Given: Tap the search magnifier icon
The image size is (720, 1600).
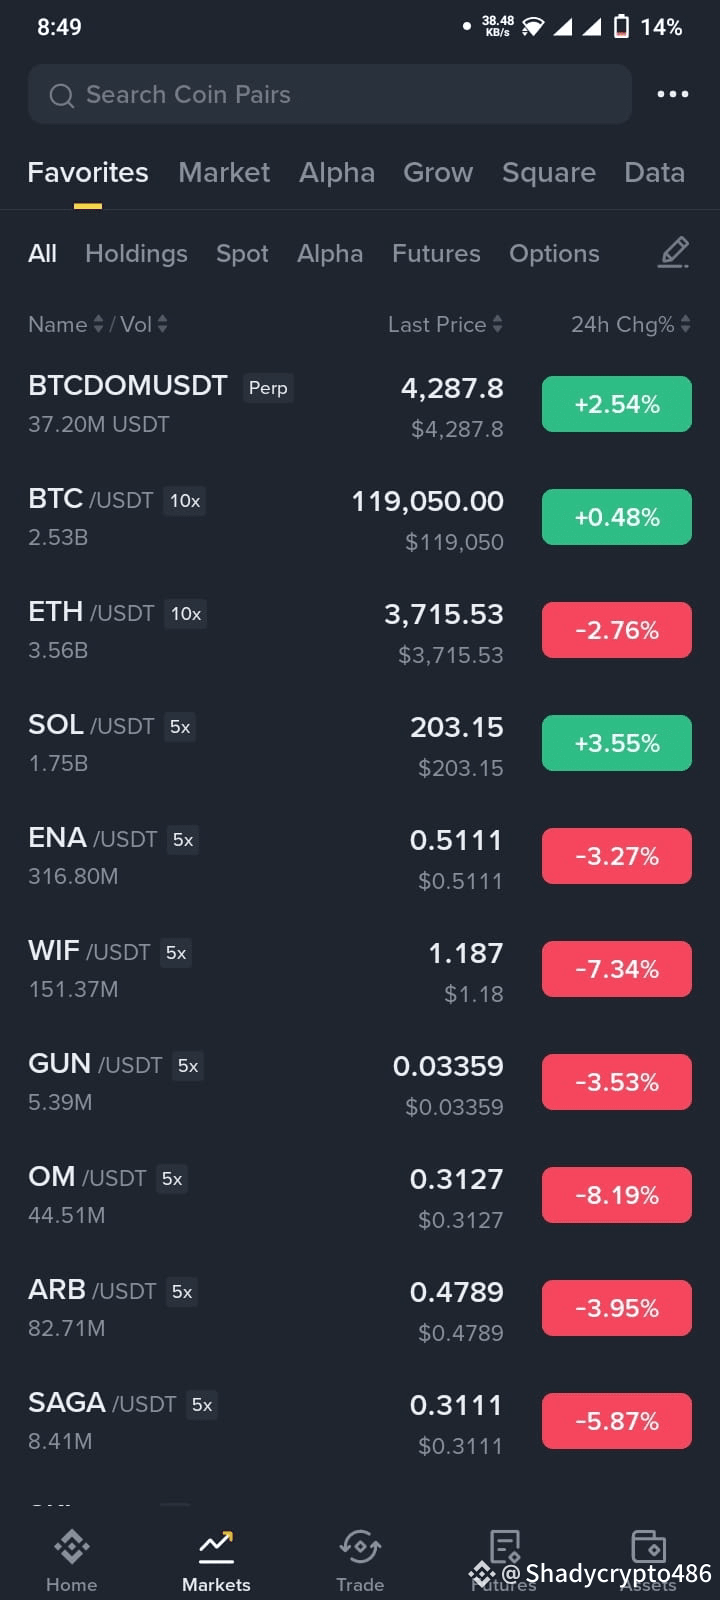Looking at the screenshot, I should tap(62, 95).
